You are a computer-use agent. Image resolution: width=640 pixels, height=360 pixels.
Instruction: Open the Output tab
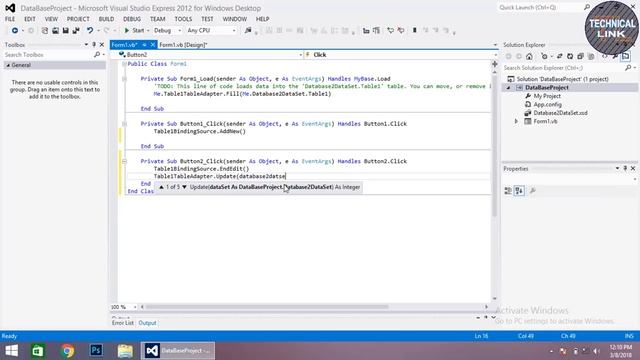click(x=147, y=323)
